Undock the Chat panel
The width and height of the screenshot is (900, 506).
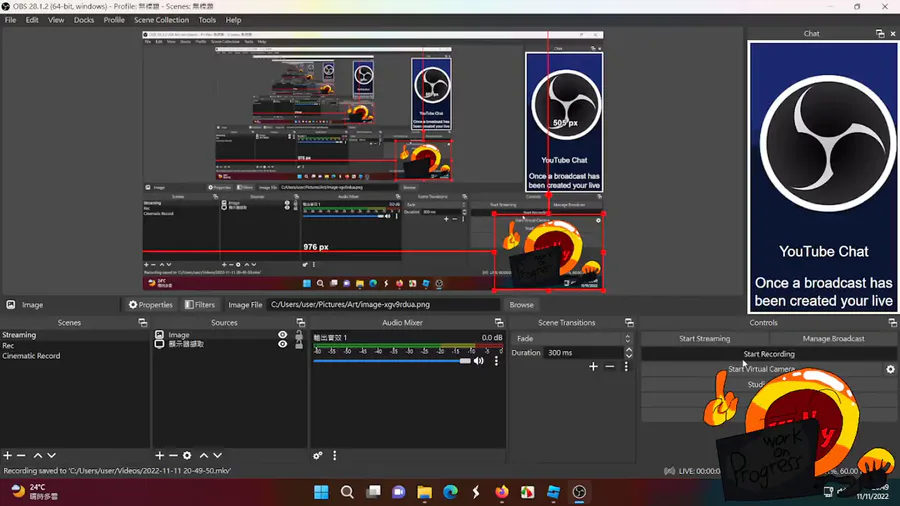(880, 34)
